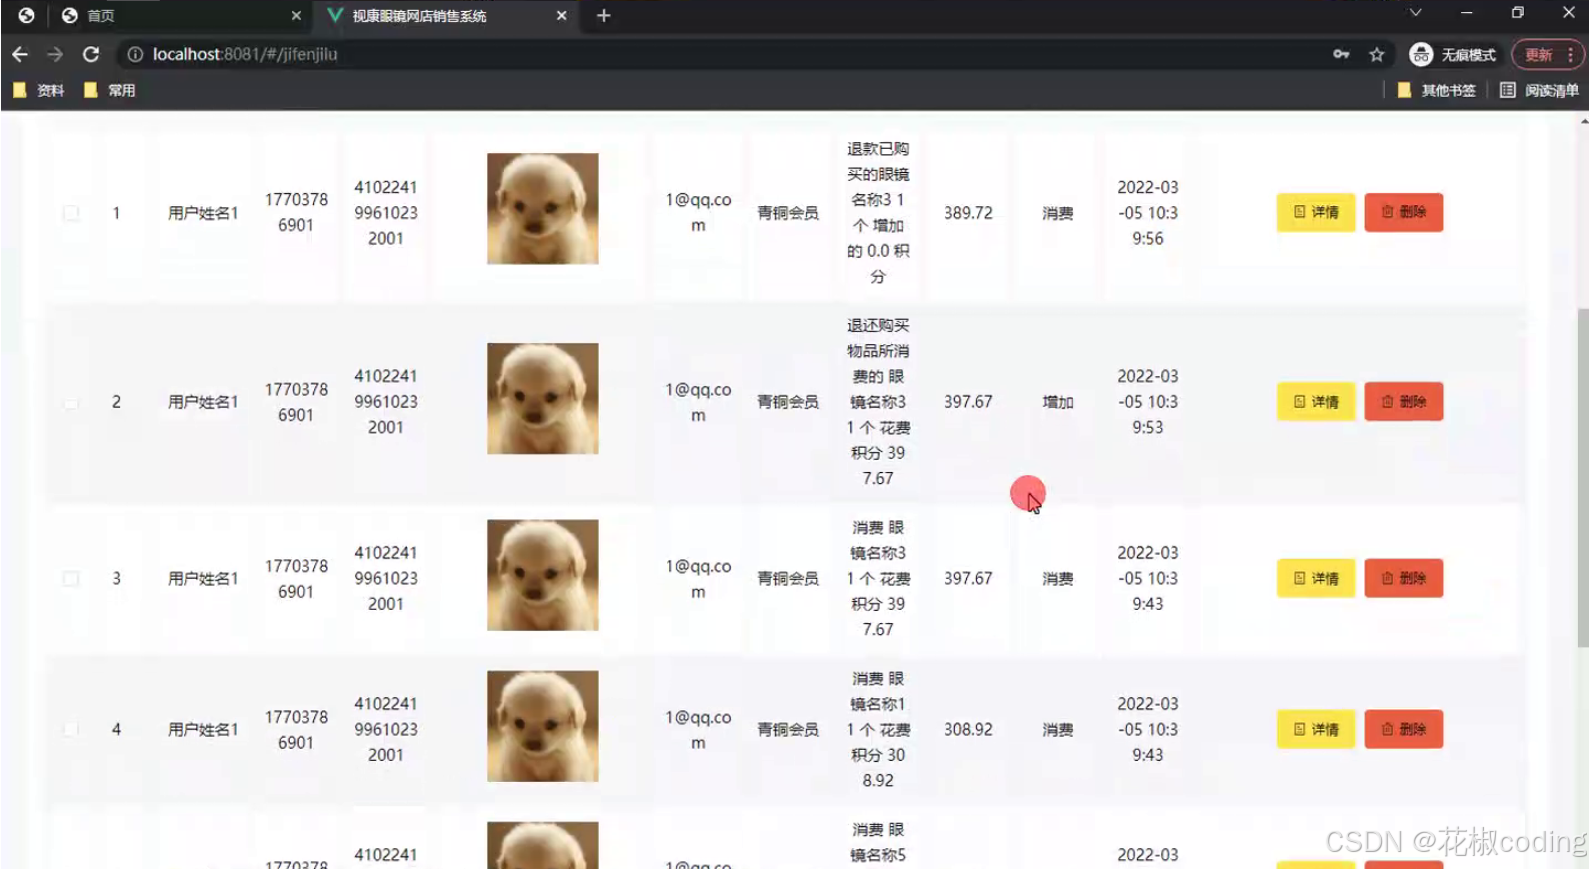Click puppy avatar thumbnail in row 4
Image resolution: width=1591 pixels, height=869 pixels.
click(x=542, y=726)
